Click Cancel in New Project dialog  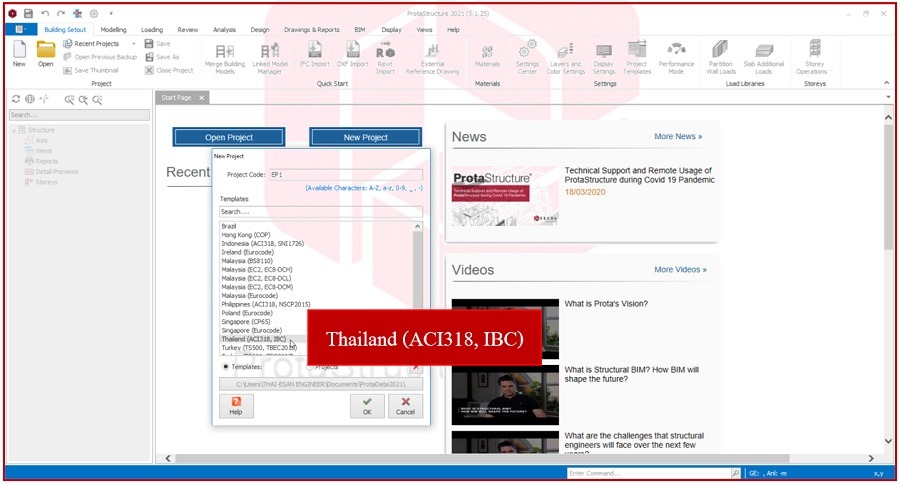click(x=405, y=405)
